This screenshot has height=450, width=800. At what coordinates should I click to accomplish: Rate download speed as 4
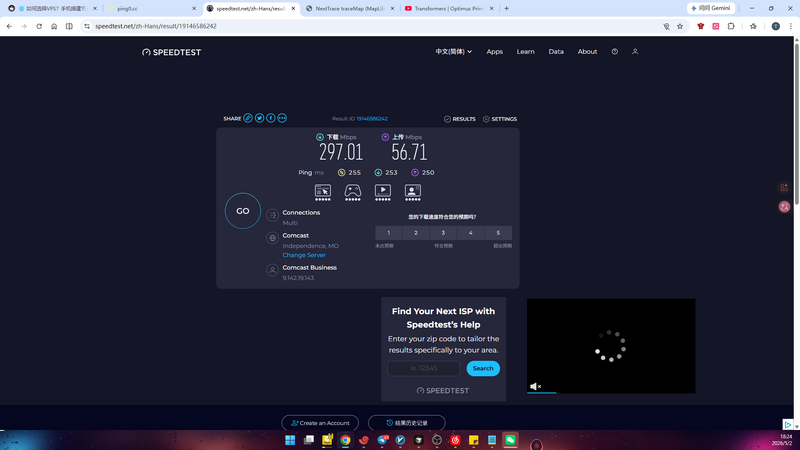pos(470,233)
